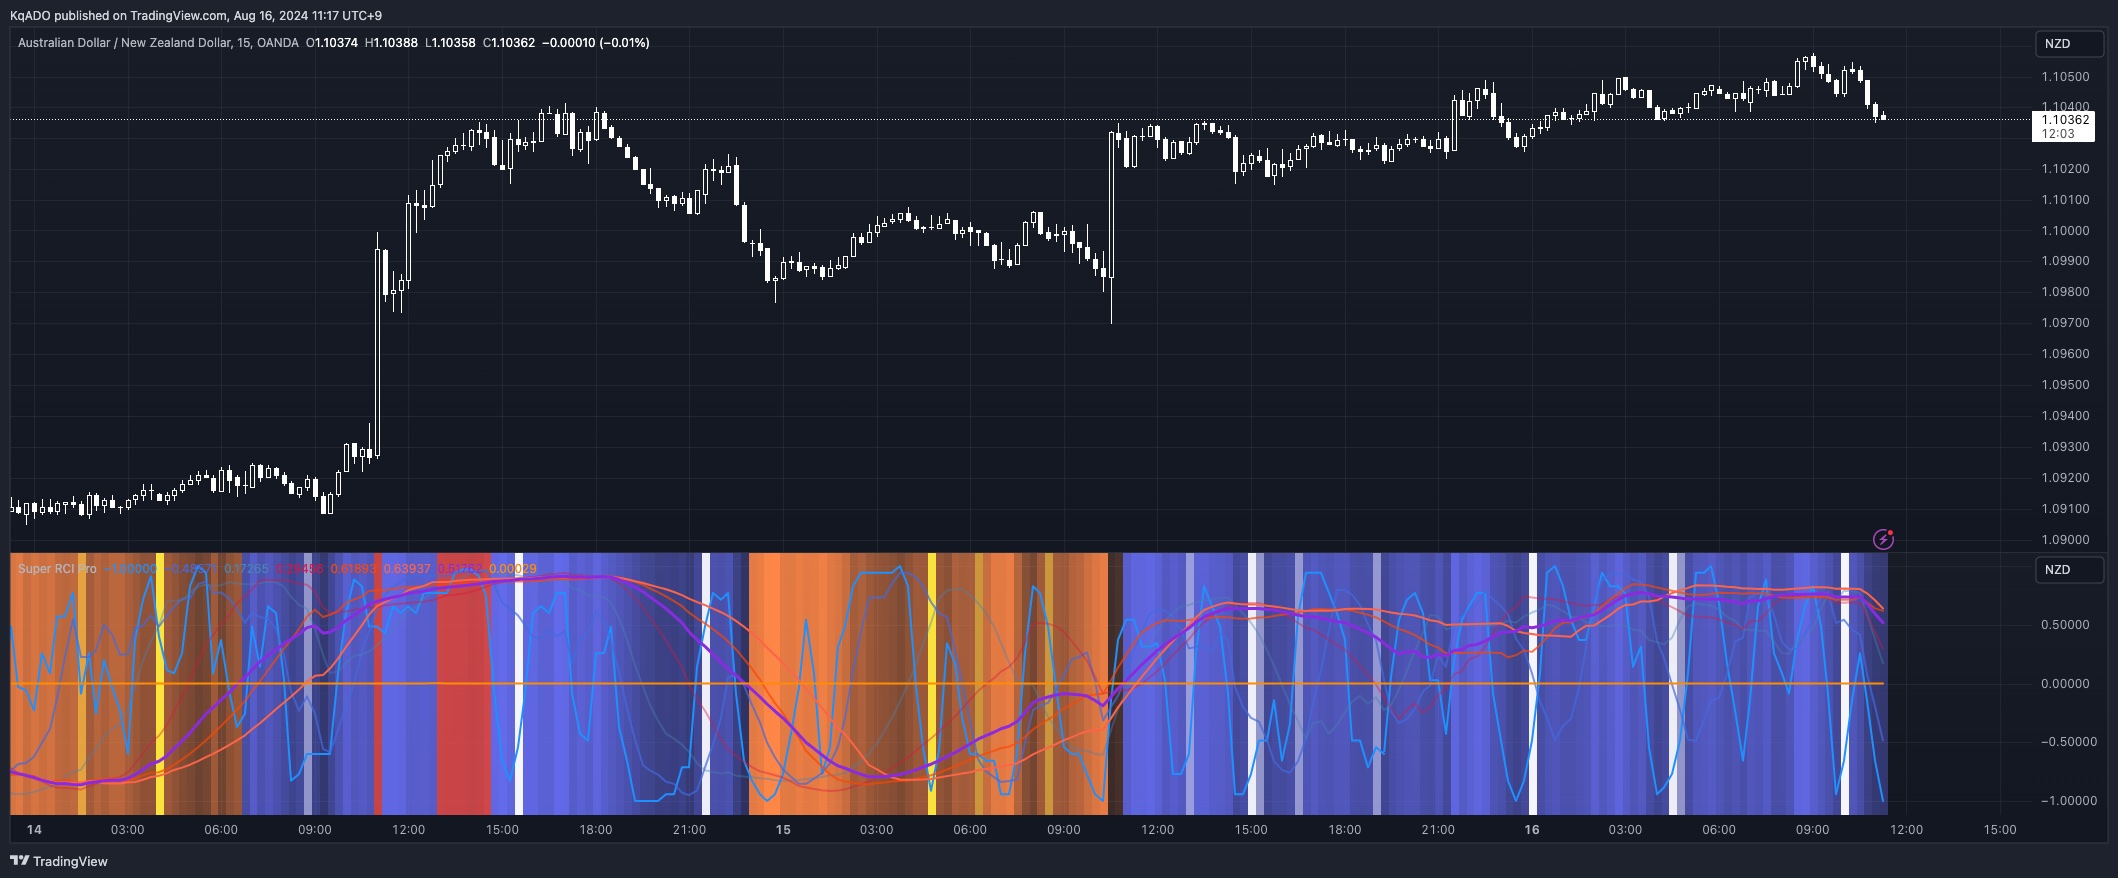Click the 0.50000 label on the indicator scale
This screenshot has width=2118, height=878.
coord(2065,625)
